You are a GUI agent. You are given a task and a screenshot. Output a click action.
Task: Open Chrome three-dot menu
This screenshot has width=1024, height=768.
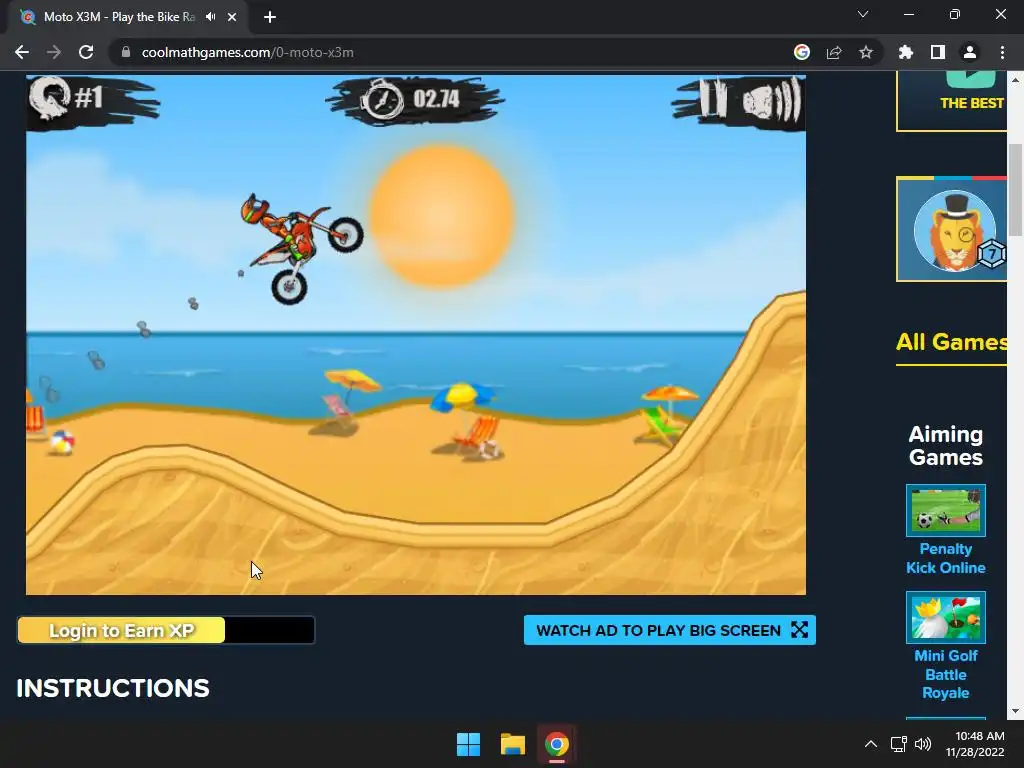point(1002,52)
